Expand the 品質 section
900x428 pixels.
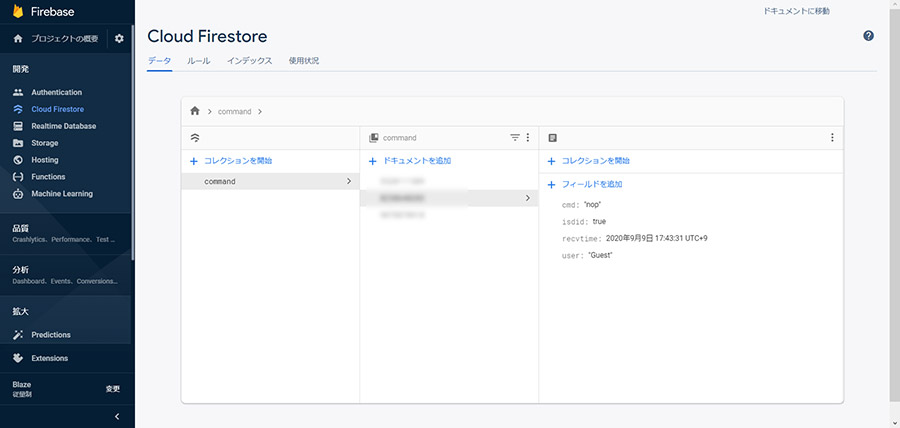pos(65,233)
